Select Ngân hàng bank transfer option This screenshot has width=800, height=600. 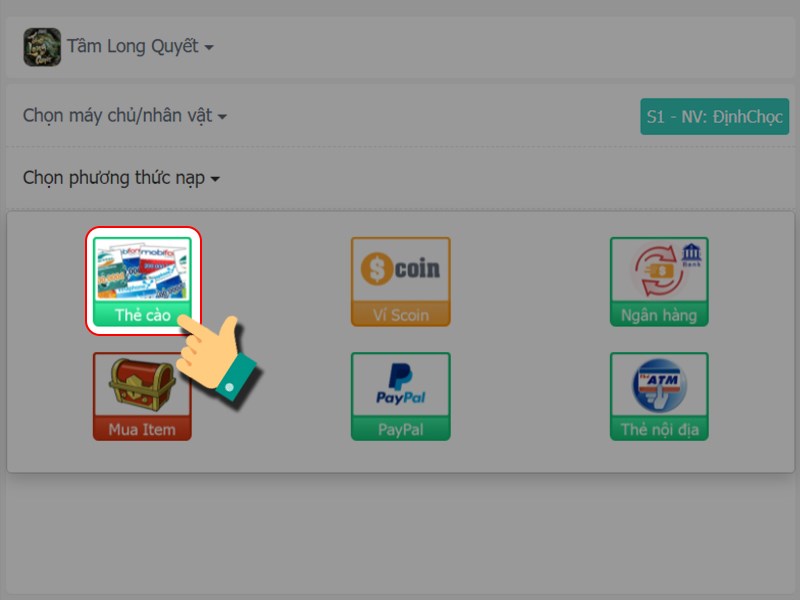coord(659,281)
